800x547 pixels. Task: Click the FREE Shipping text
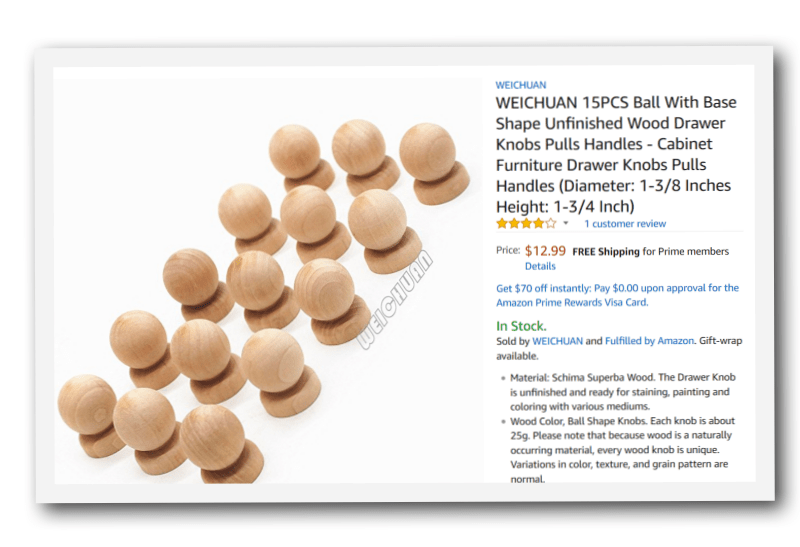coord(606,252)
